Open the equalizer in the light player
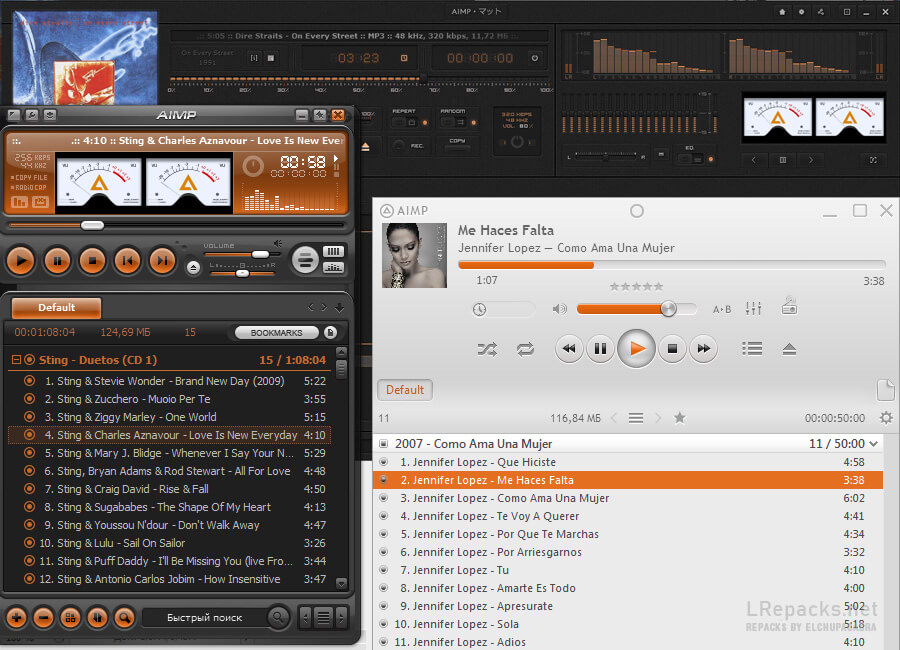The height and width of the screenshot is (650, 900). (x=754, y=309)
